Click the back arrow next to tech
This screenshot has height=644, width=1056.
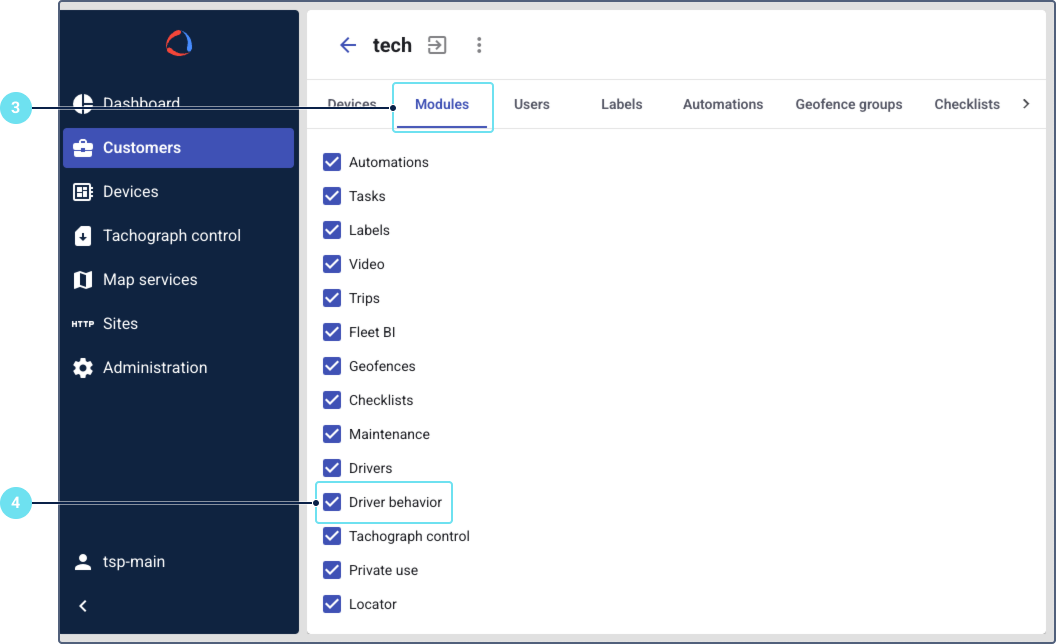tap(348, 45)
